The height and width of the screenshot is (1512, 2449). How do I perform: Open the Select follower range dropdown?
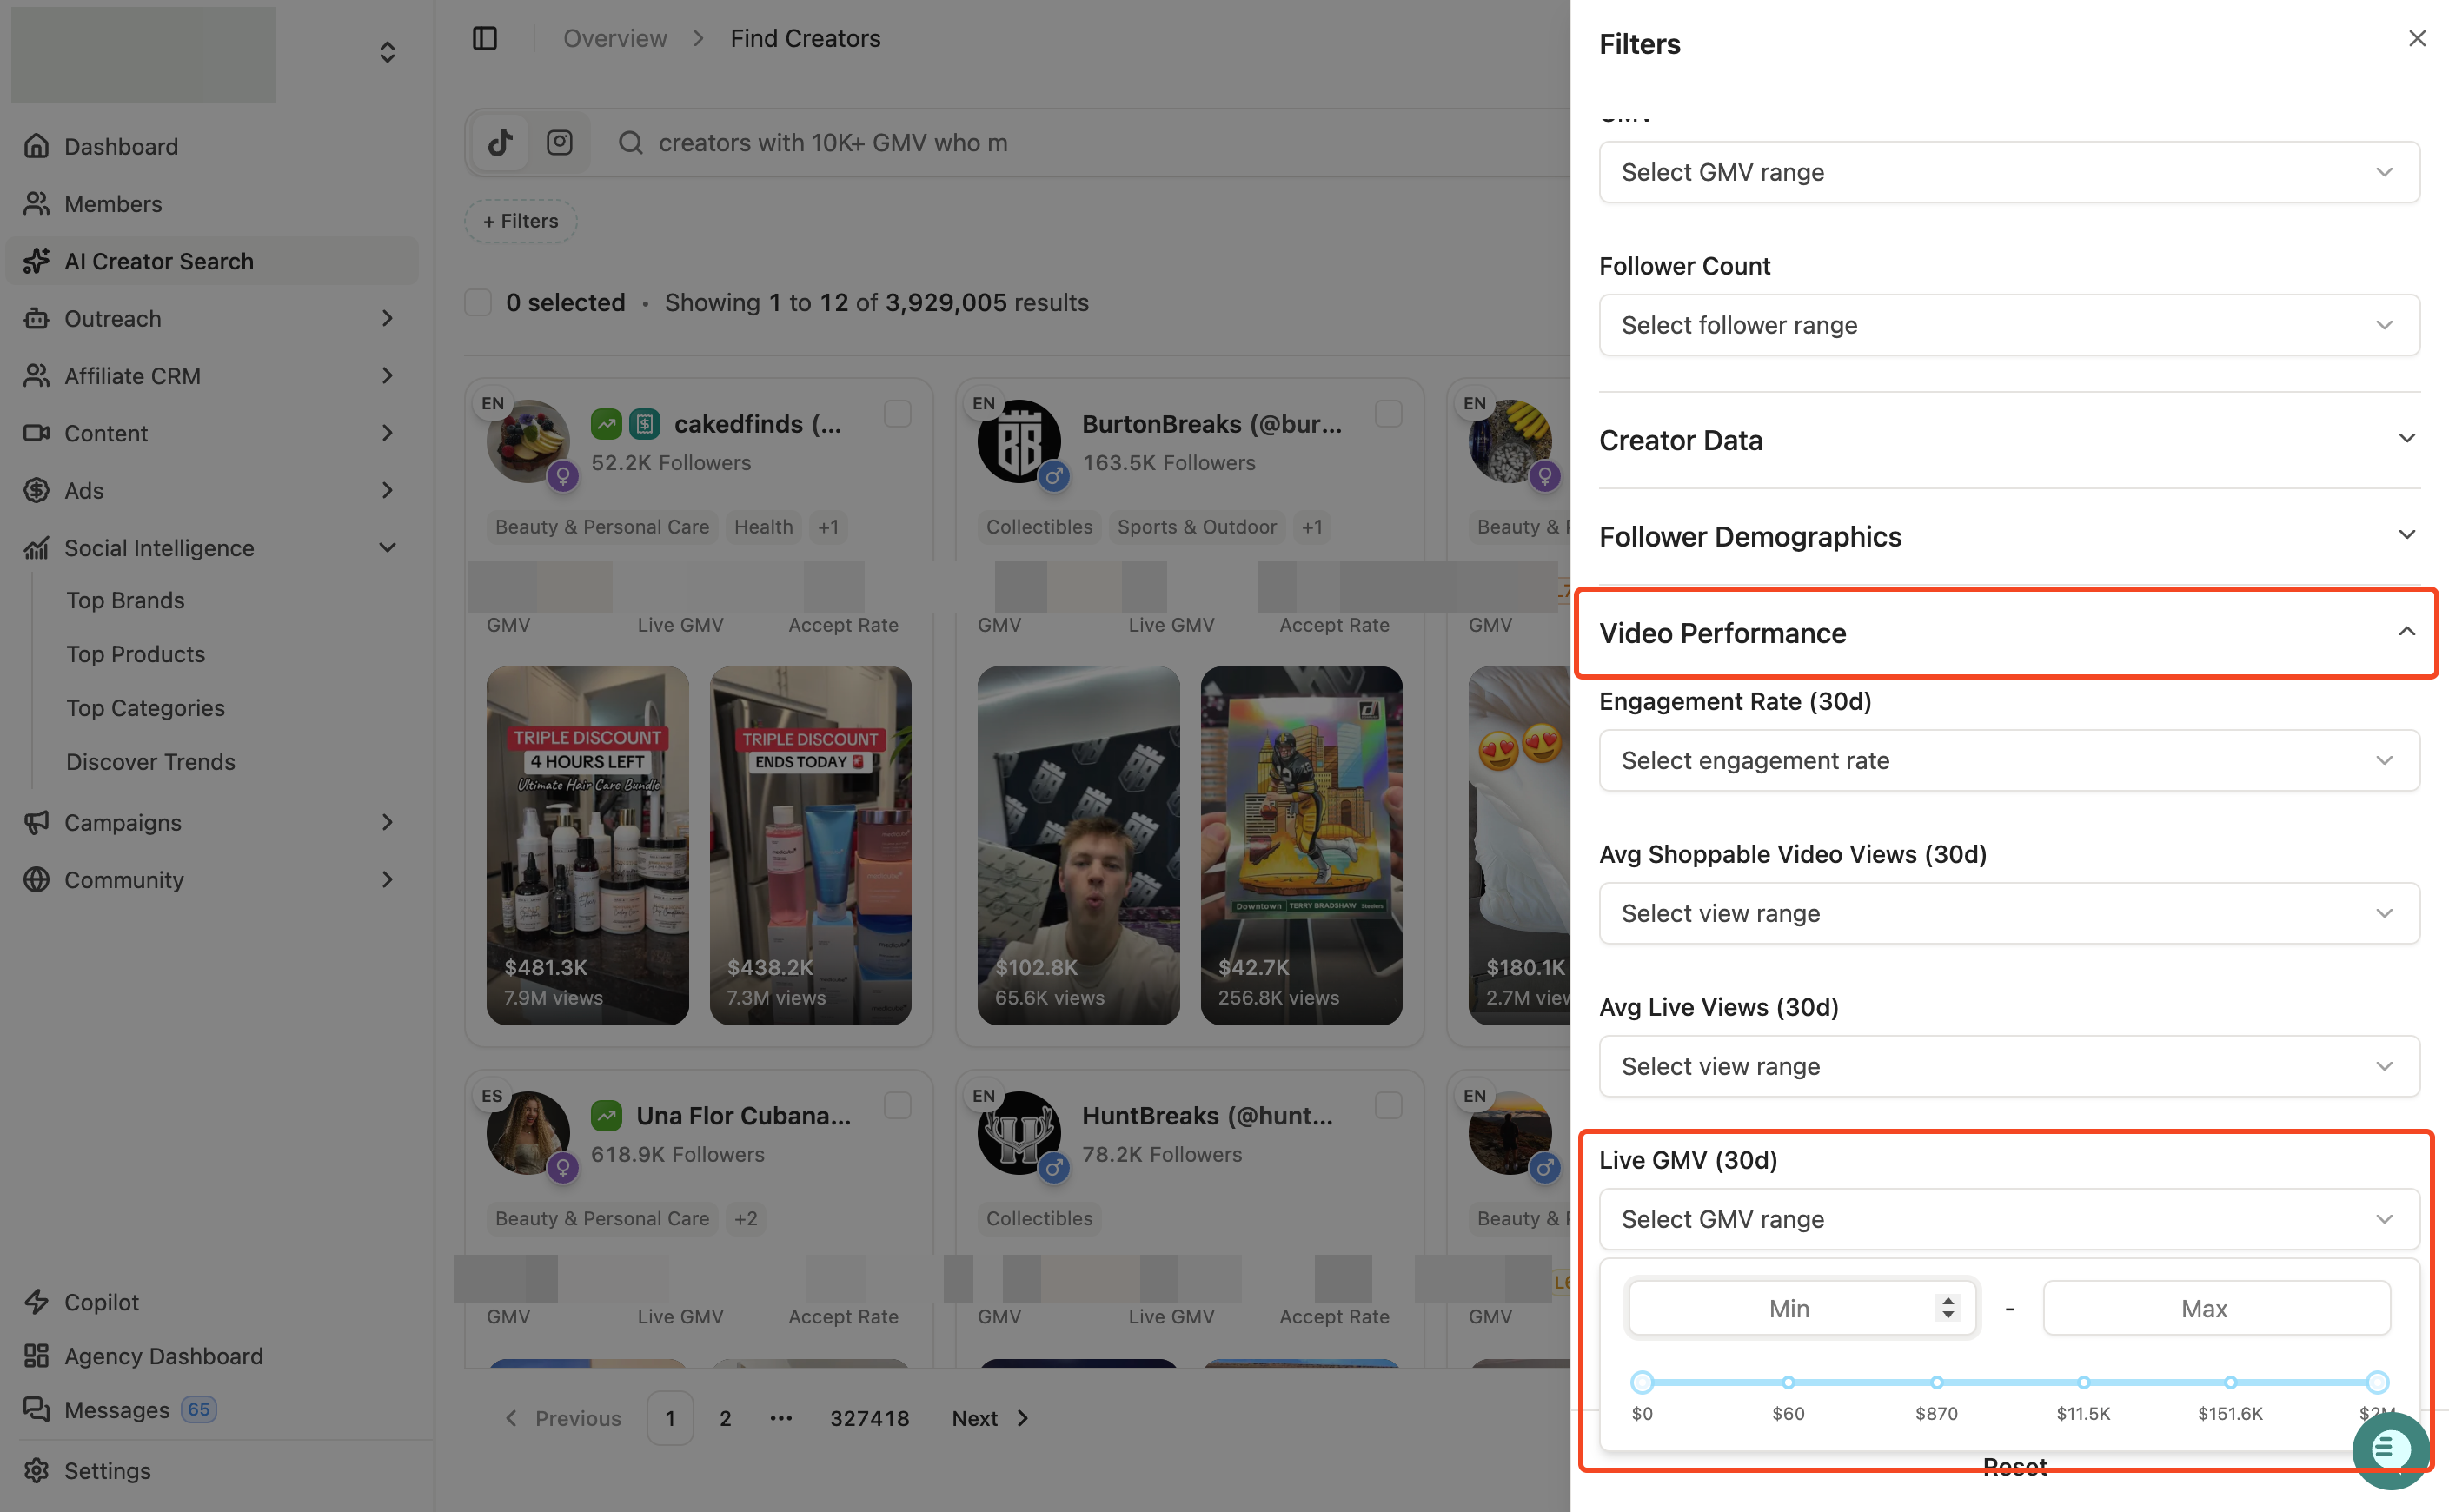[x=2009, y=325]
